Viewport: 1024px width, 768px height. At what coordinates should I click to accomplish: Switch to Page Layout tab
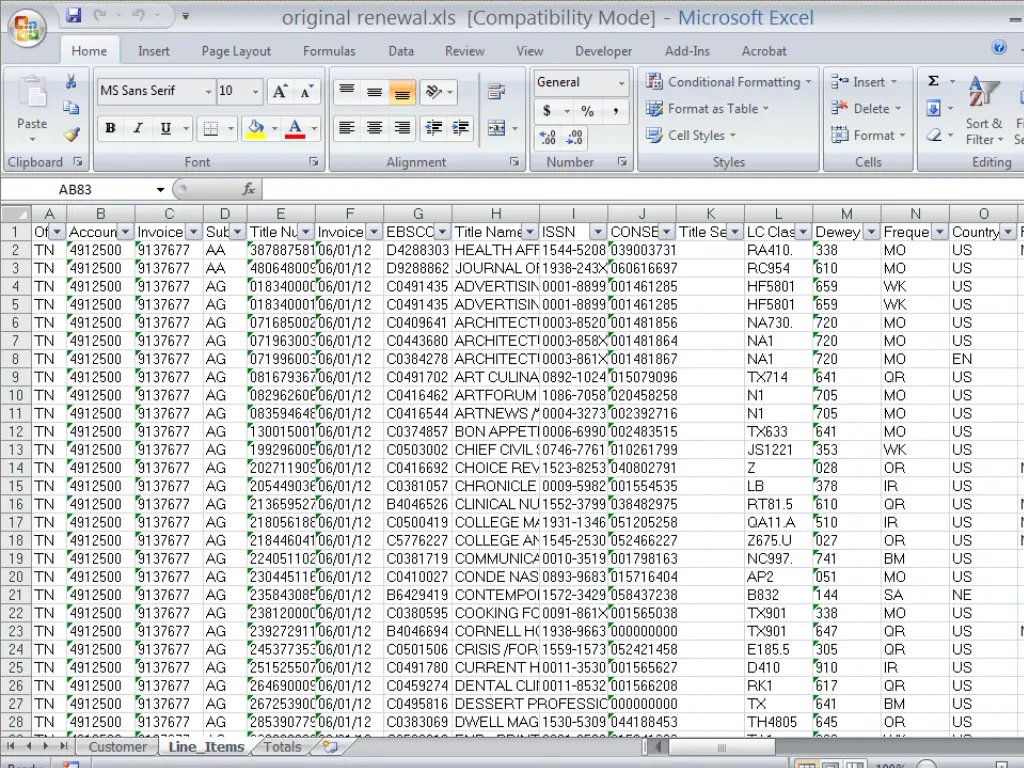[x=236, y=51]
